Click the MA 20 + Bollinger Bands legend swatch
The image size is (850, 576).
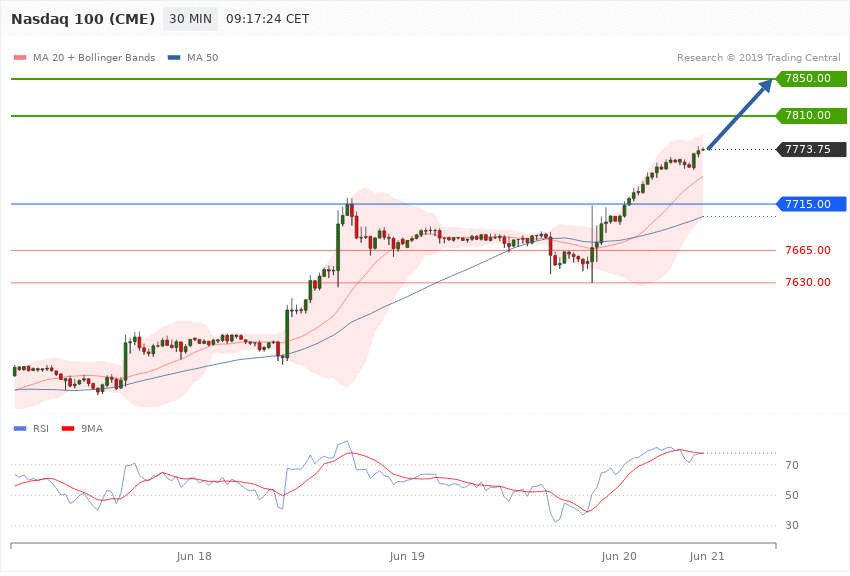20,57
